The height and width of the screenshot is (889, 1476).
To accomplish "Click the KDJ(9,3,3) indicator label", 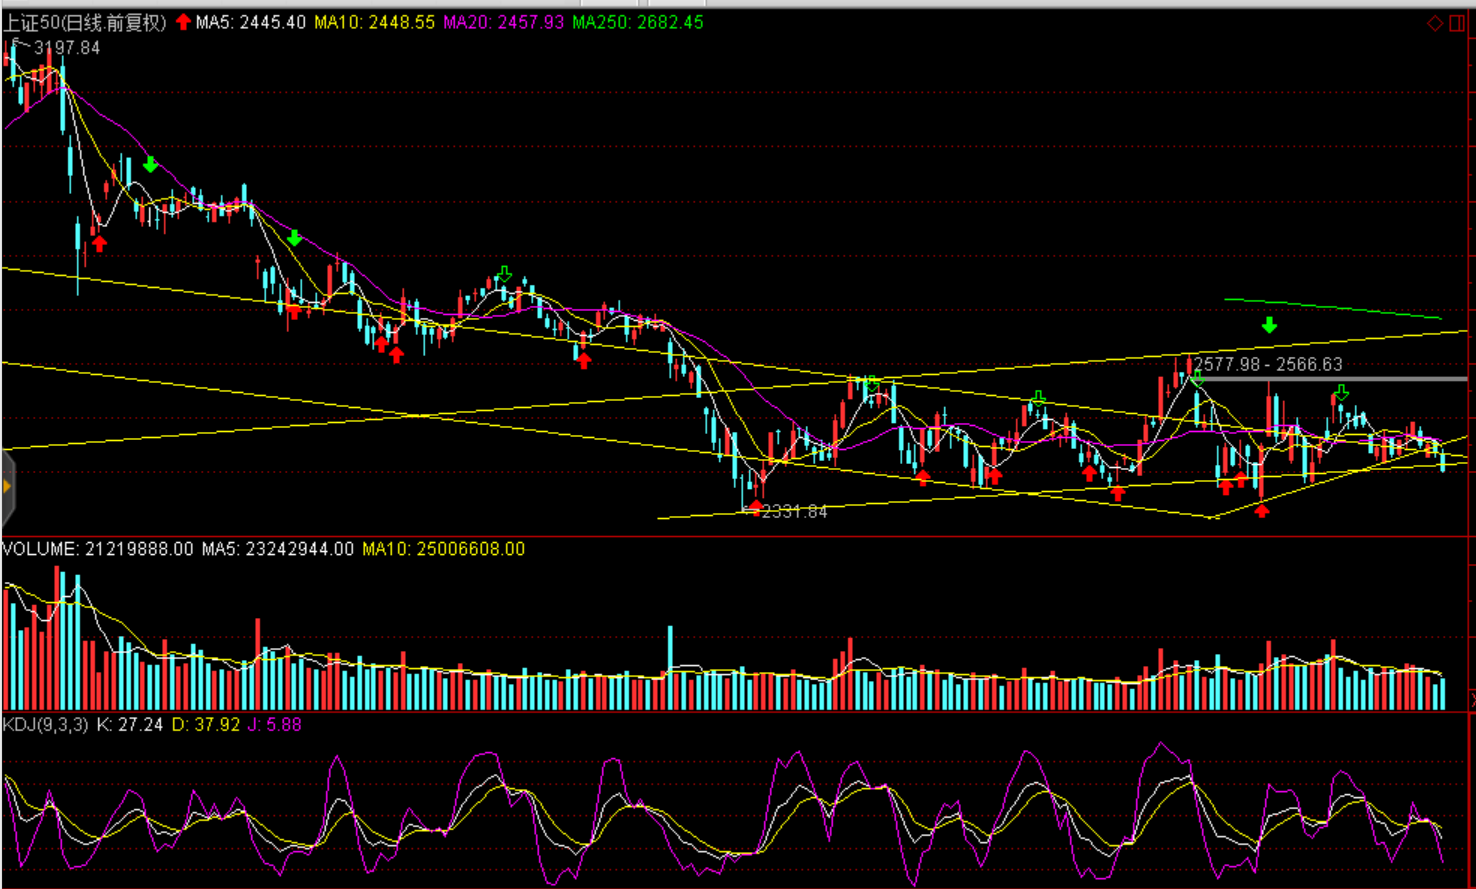I will click(45, 724).
